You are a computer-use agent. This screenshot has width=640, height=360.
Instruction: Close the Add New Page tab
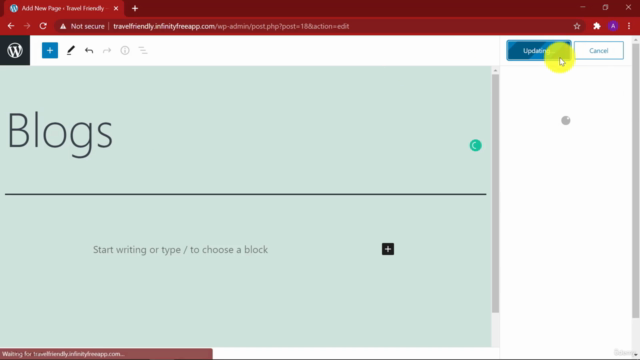click(x=116, y=8)
